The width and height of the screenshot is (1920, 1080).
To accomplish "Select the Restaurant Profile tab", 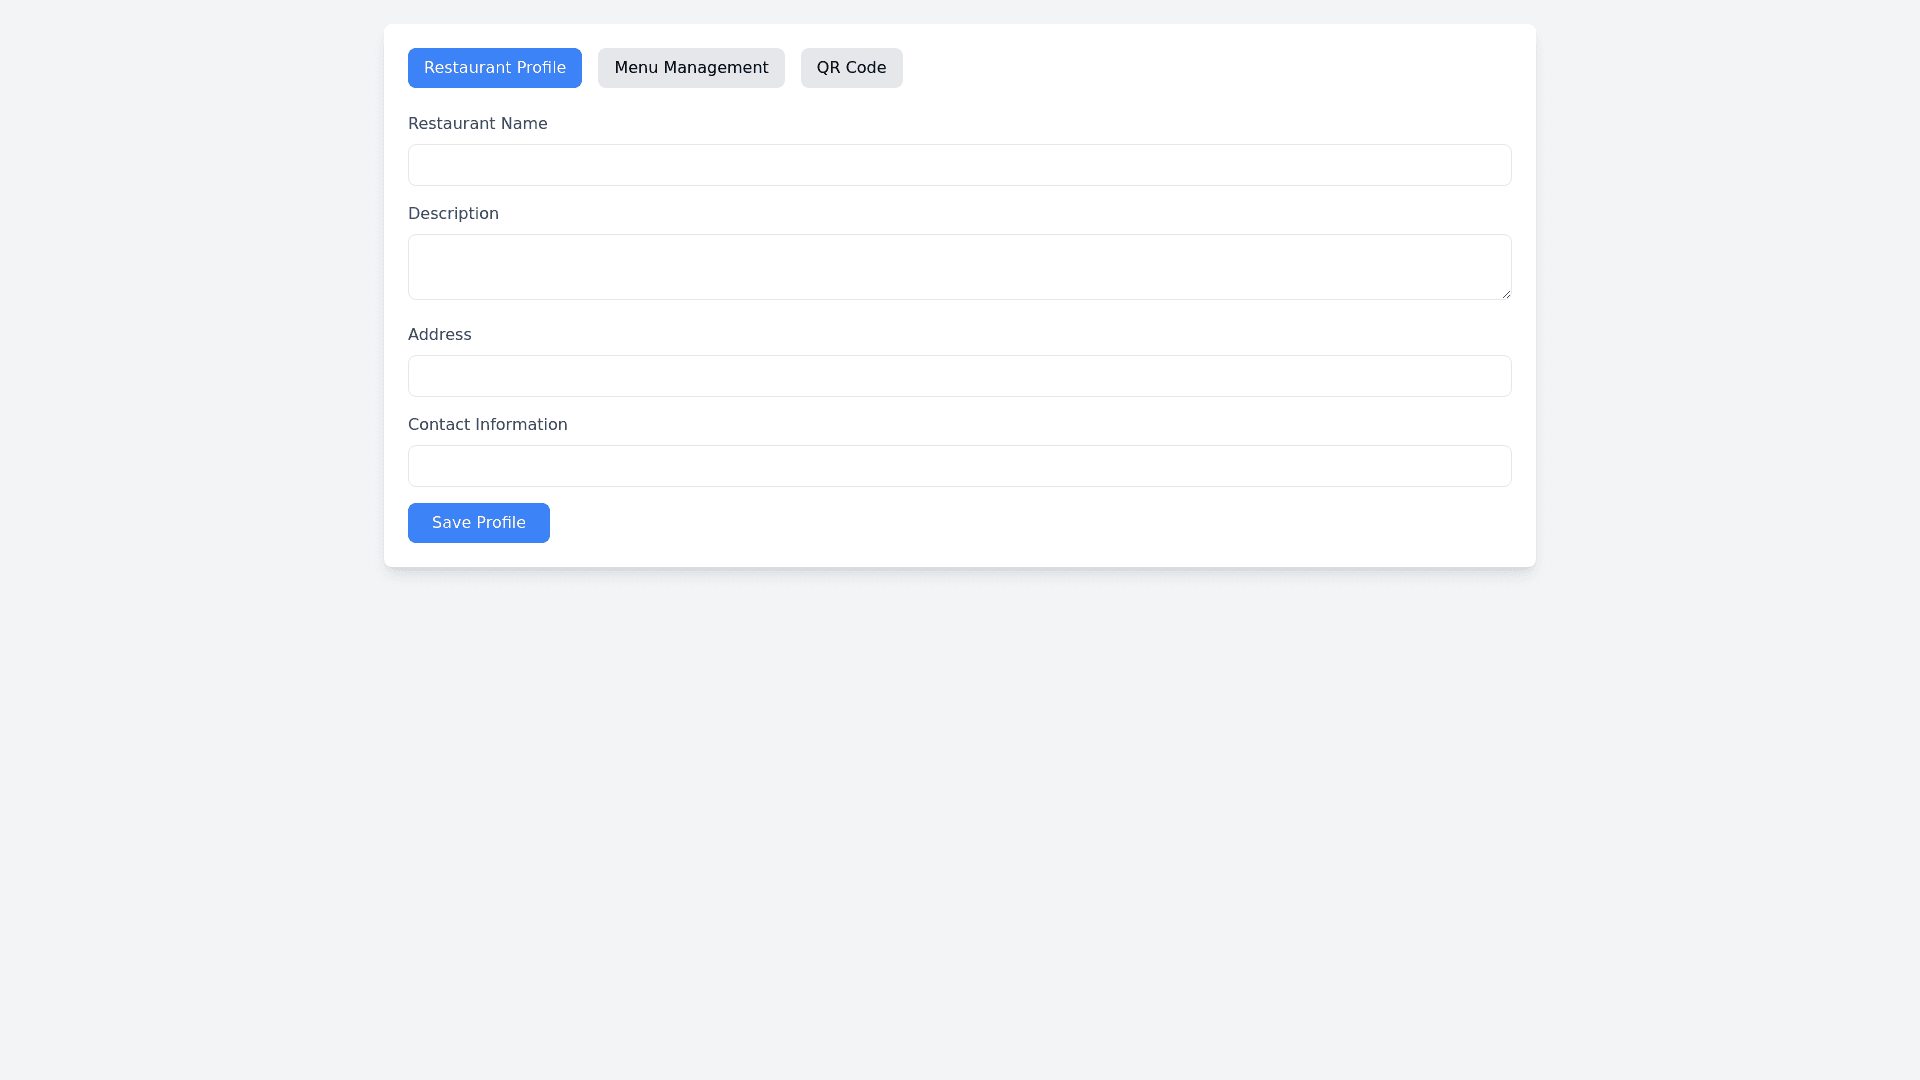I will 494,68.
